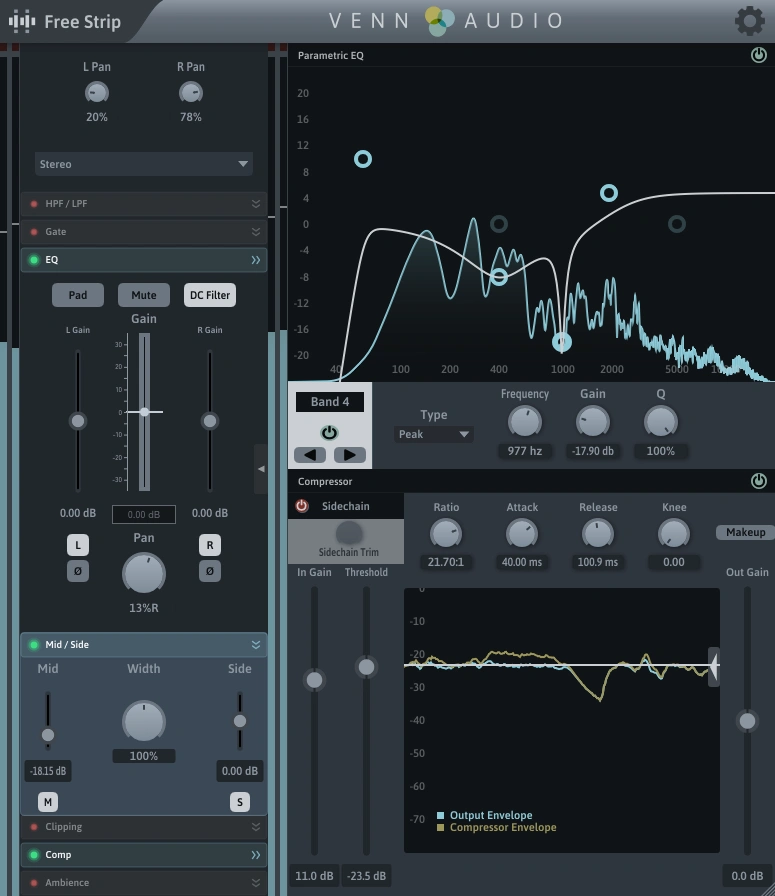
Task: Collapse side panel with left arrow handle
Action: (x=261, y=469)
